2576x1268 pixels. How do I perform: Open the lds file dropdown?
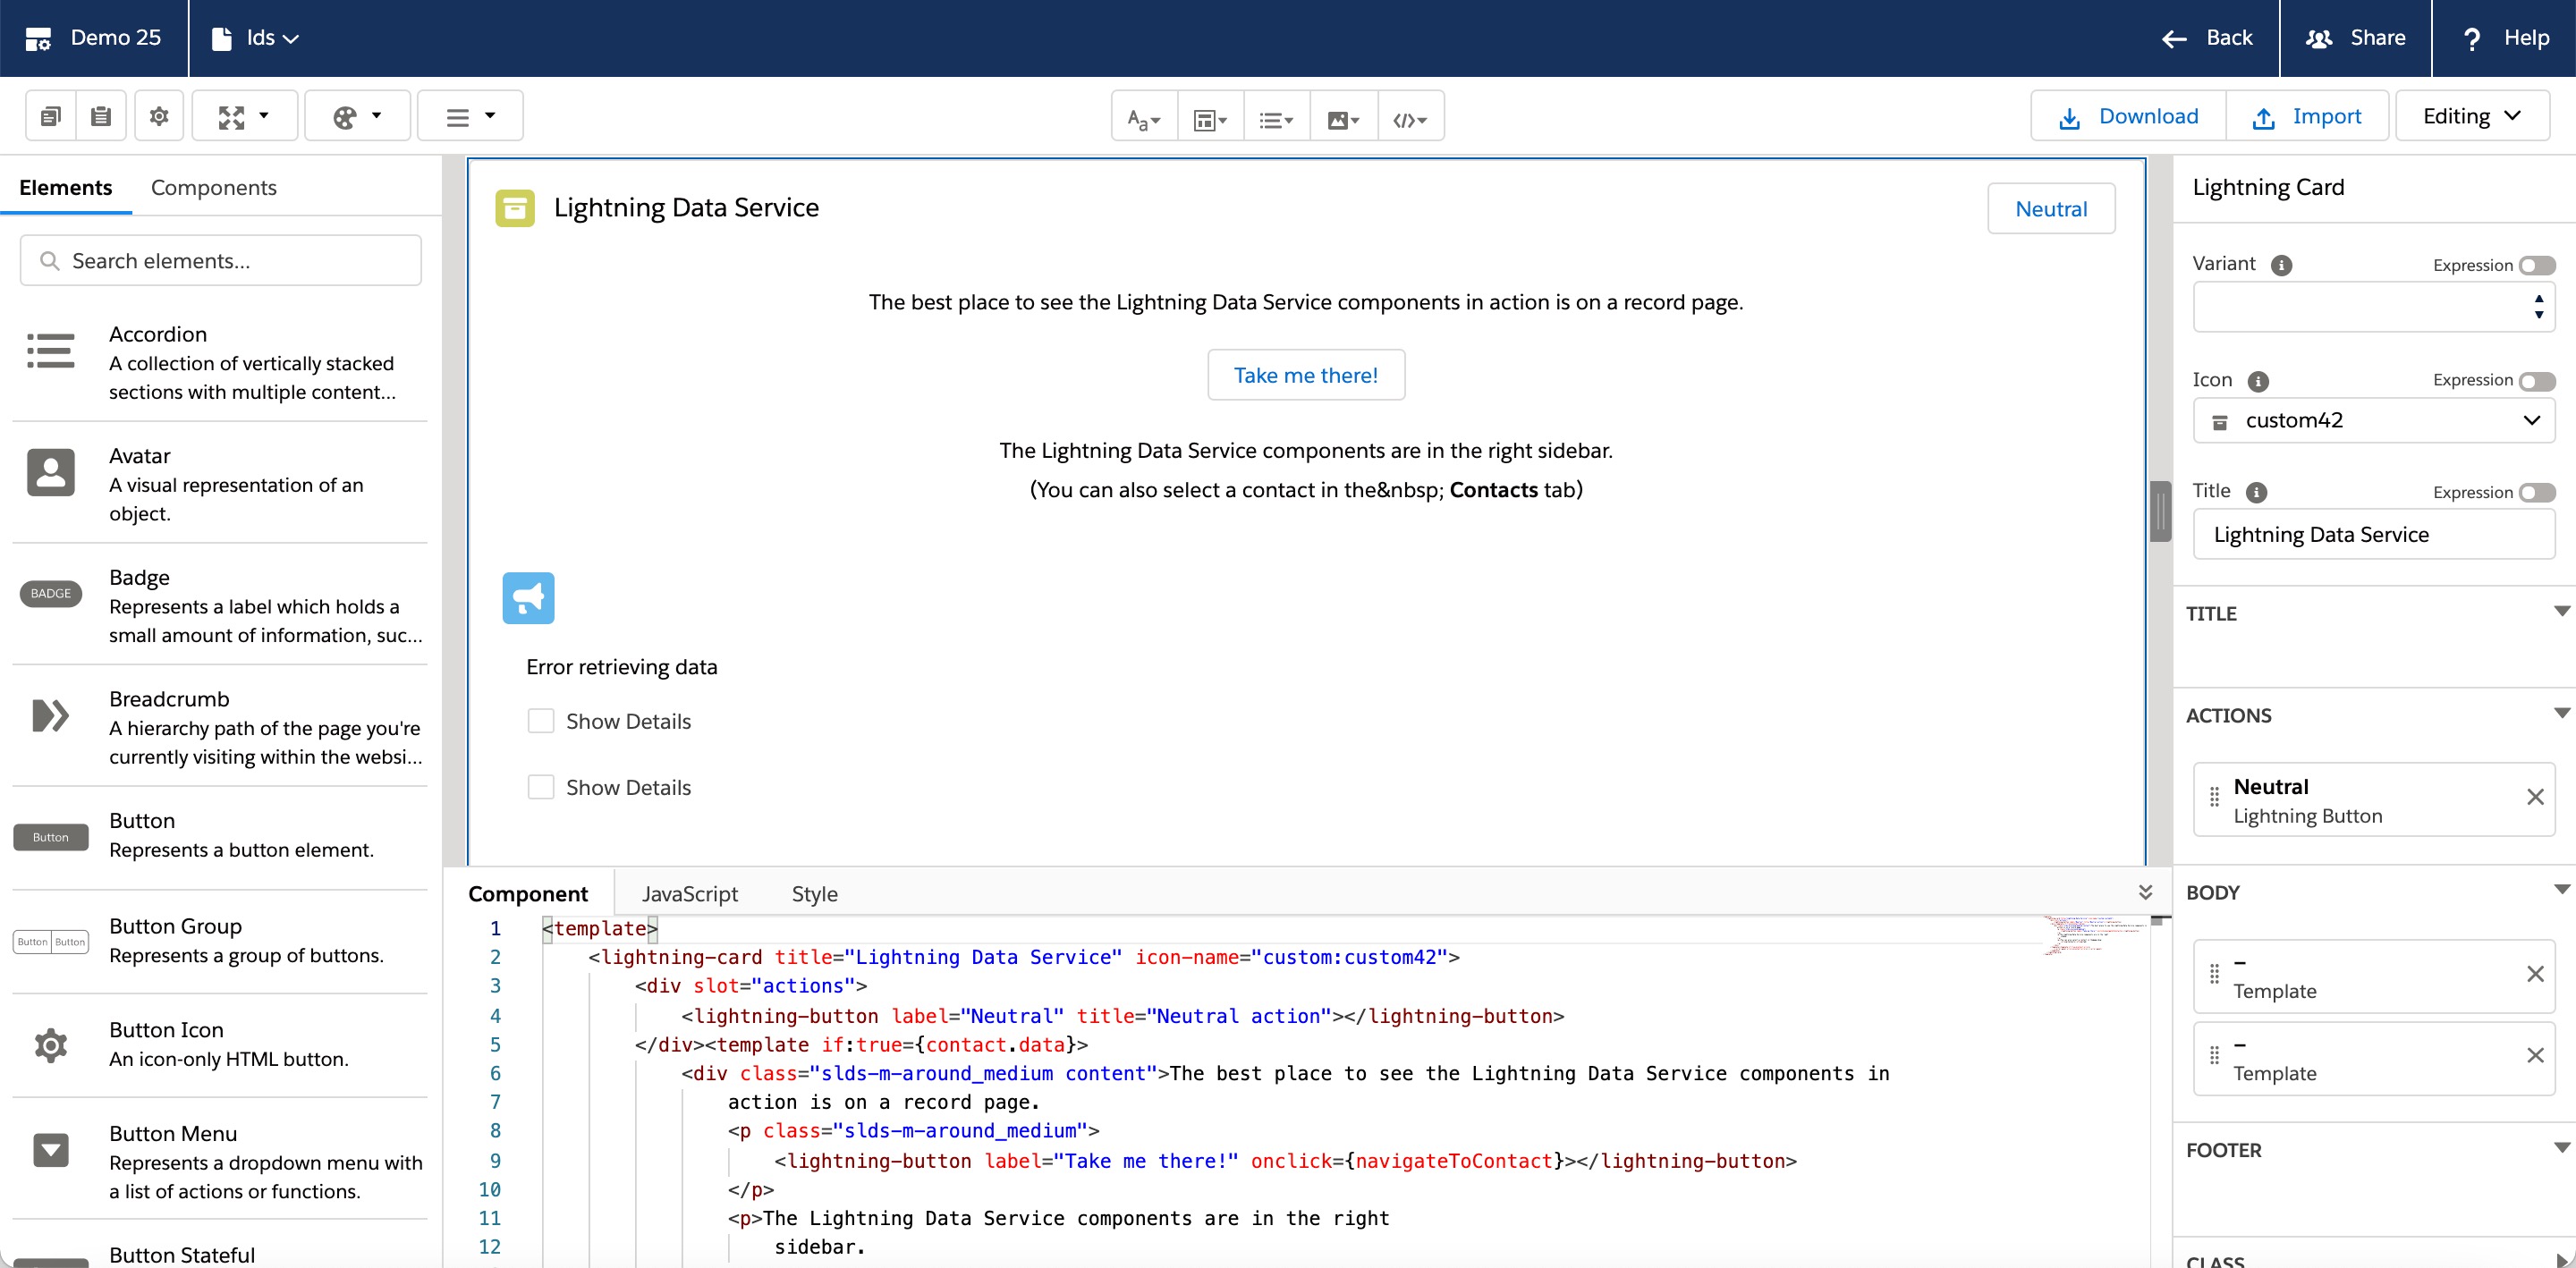(255, 38)
